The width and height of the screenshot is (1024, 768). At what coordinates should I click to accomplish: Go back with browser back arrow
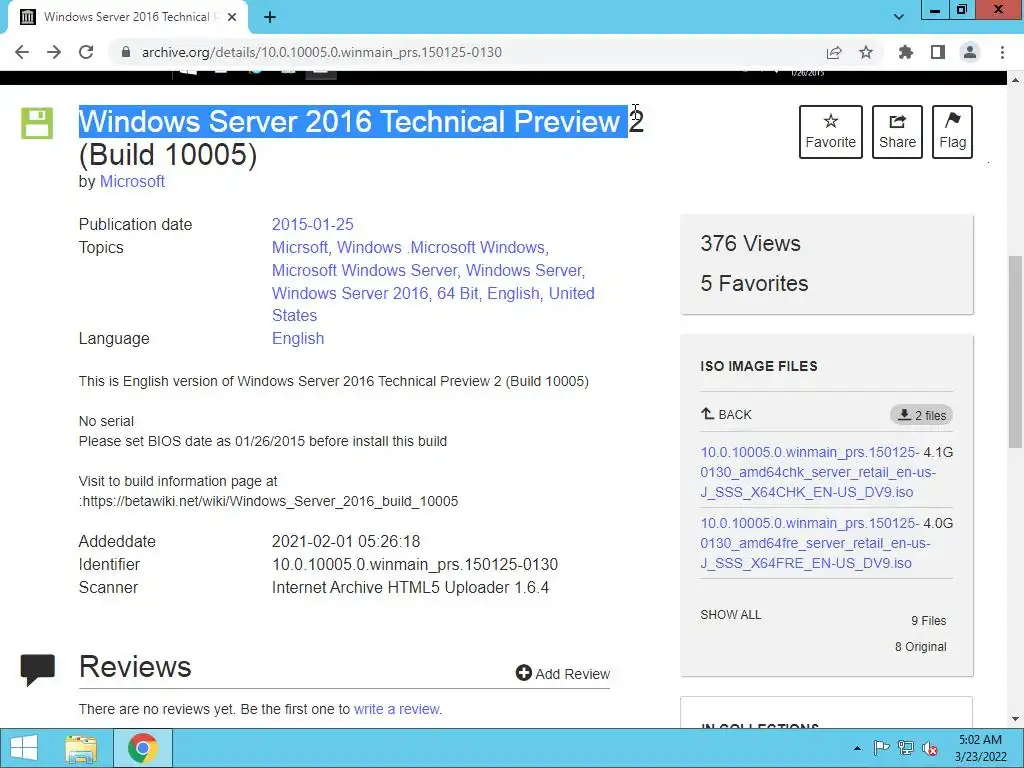coord(22,52)
